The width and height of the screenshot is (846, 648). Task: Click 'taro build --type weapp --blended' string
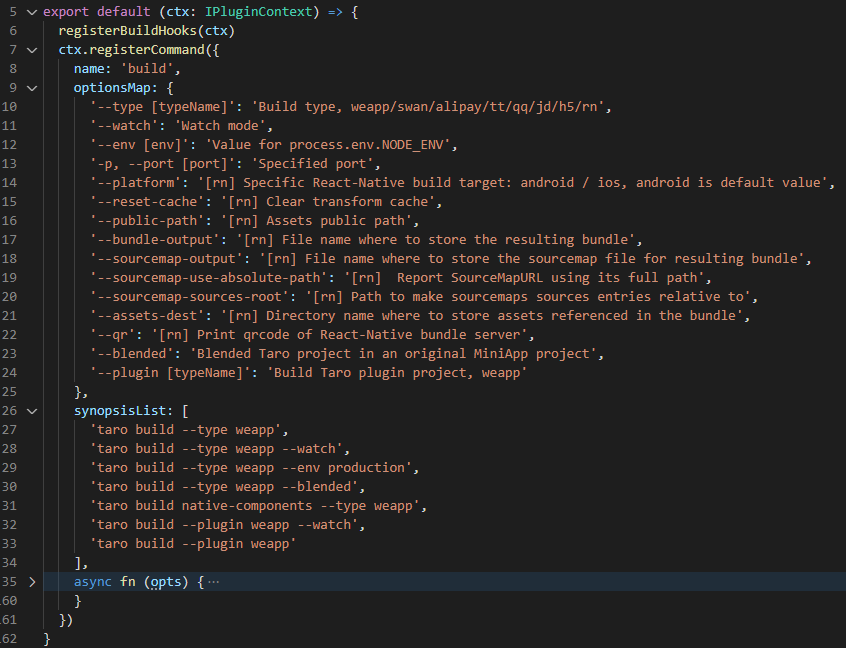(224, 487)
